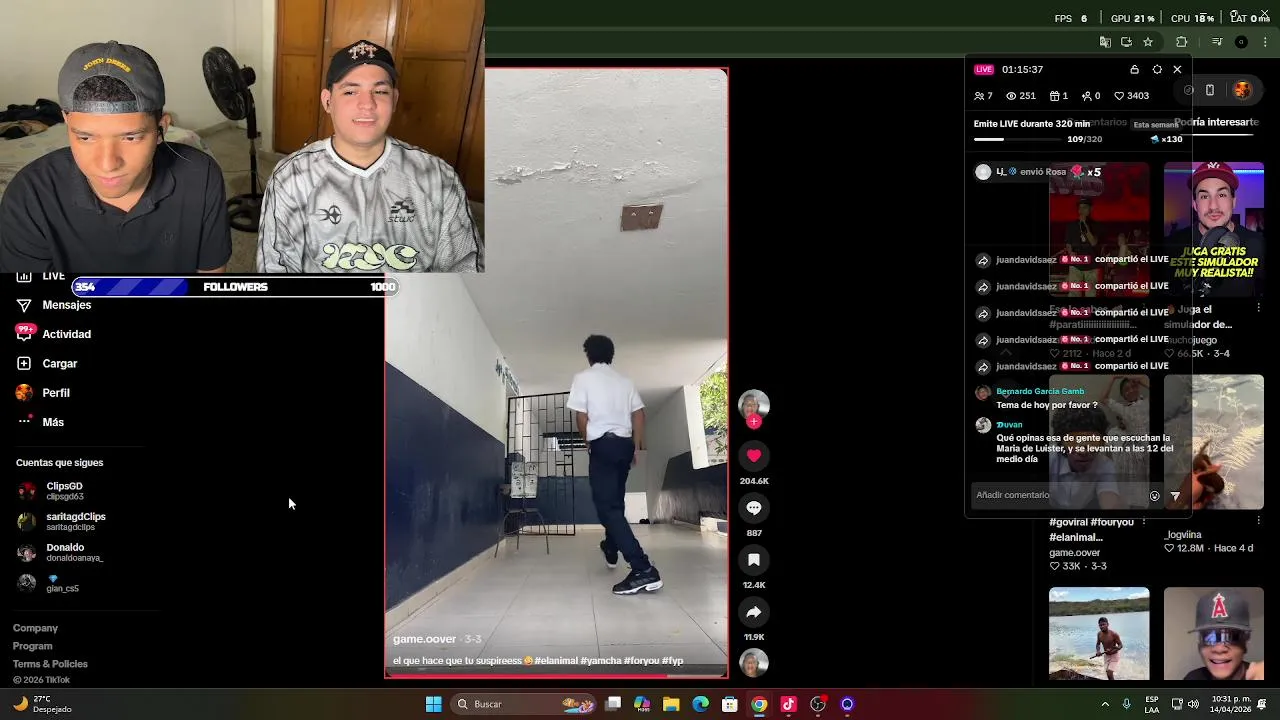Follow the creator via the red plus badge
Viewport: 1280px width, 720px height.
click(x=754, y=422)
